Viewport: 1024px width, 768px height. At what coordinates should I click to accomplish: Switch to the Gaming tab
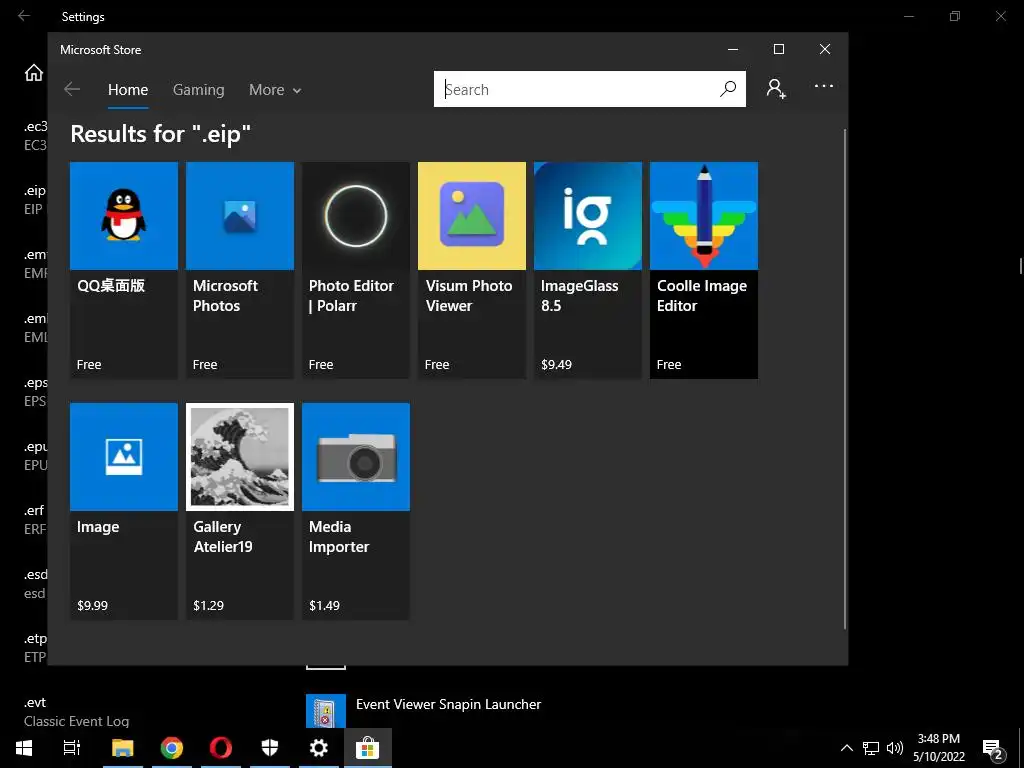[x=199, y=89]
